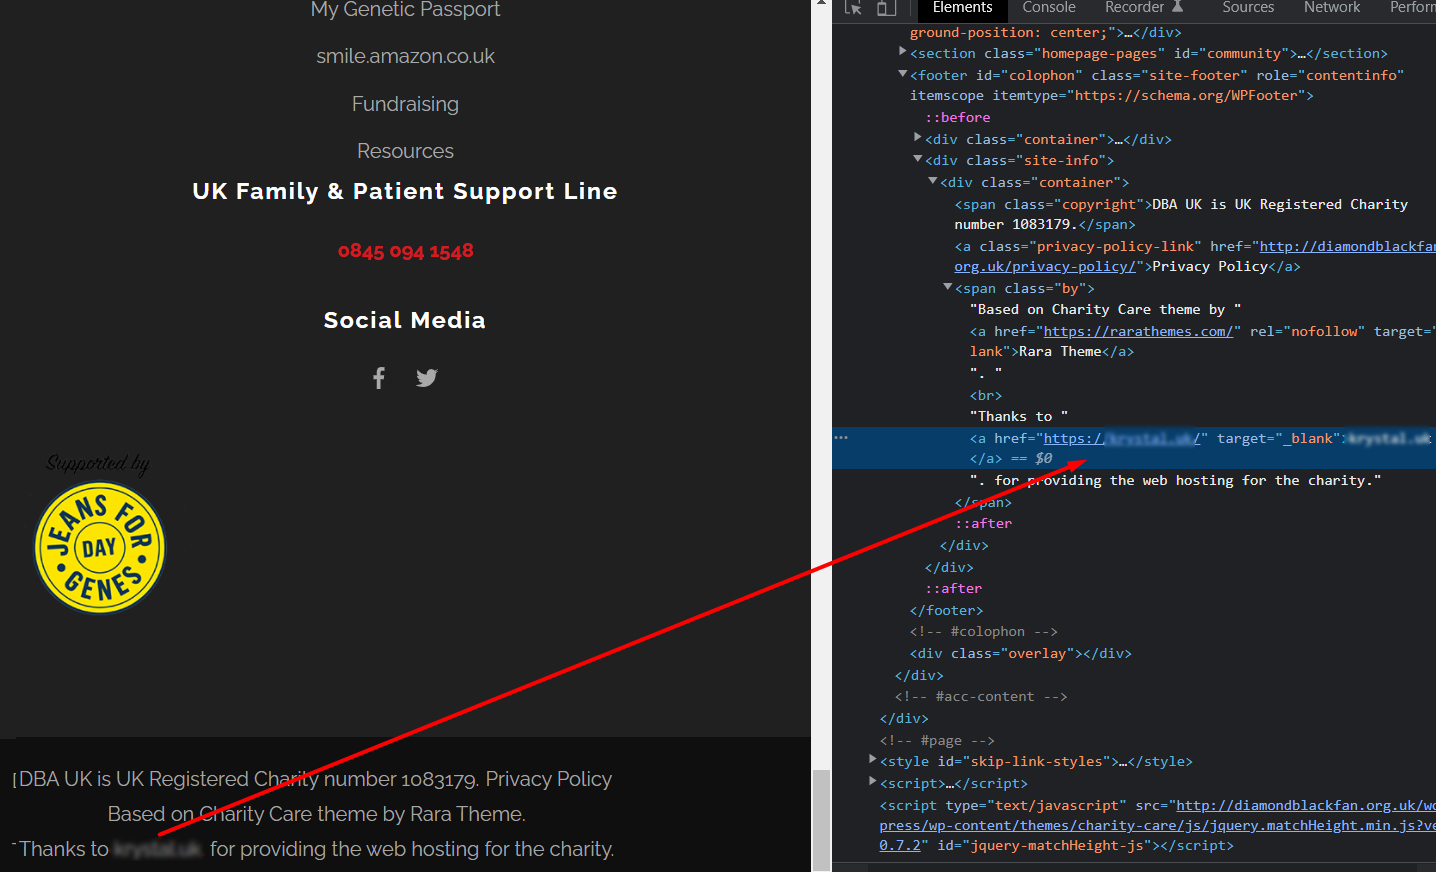Click the Rara Theme footer link
The image size is (1436, 872).
point(466,814)
